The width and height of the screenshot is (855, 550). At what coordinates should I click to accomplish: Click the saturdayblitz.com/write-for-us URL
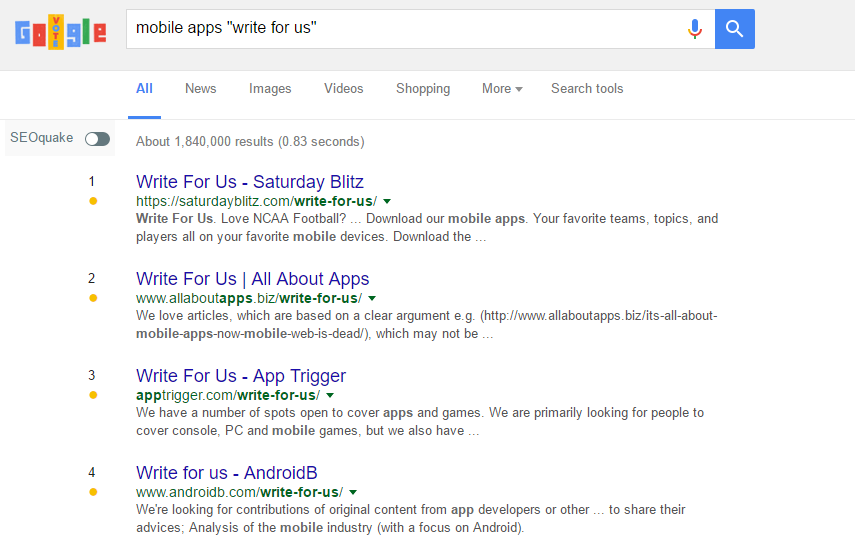(x=256, y=201)
